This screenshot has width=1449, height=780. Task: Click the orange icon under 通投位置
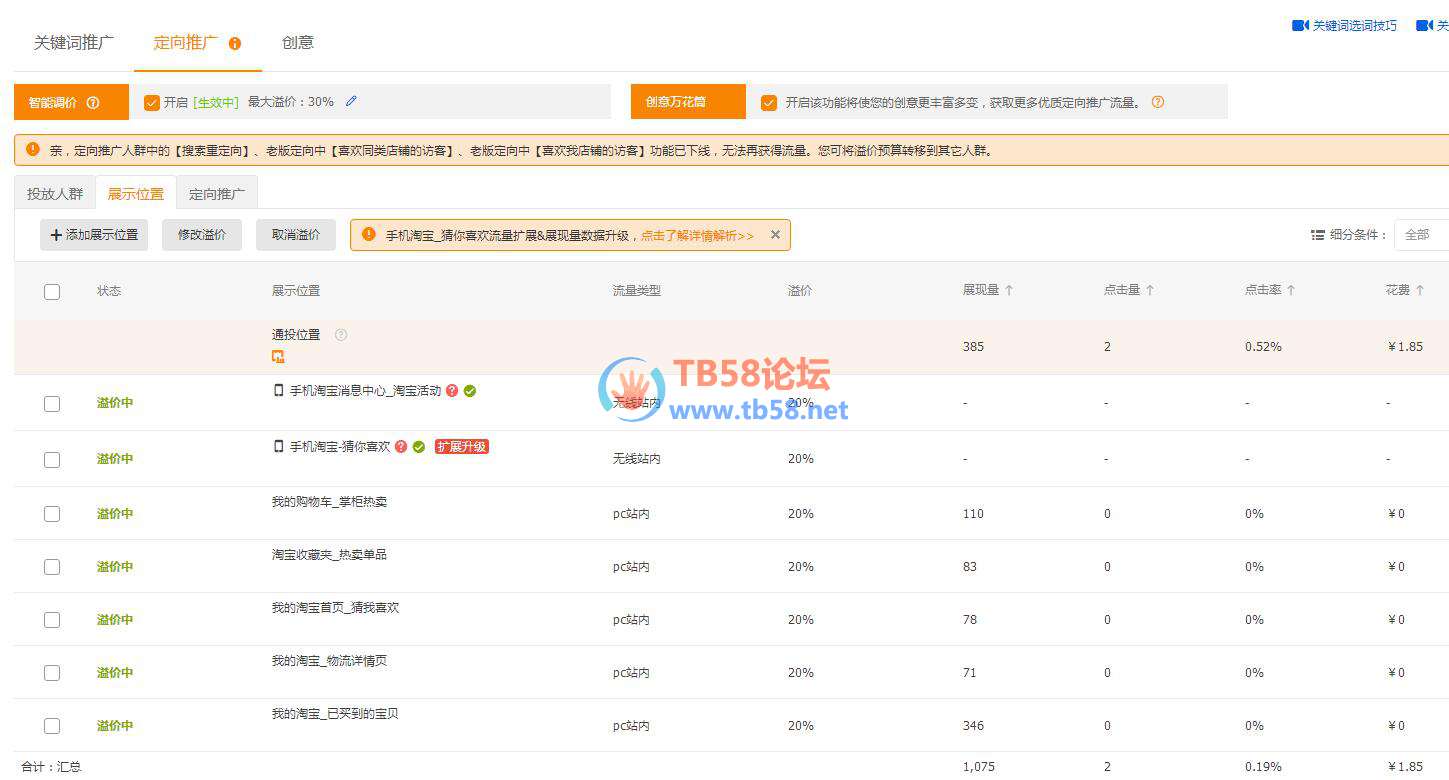pyautogui.click(x=278, y=356)
